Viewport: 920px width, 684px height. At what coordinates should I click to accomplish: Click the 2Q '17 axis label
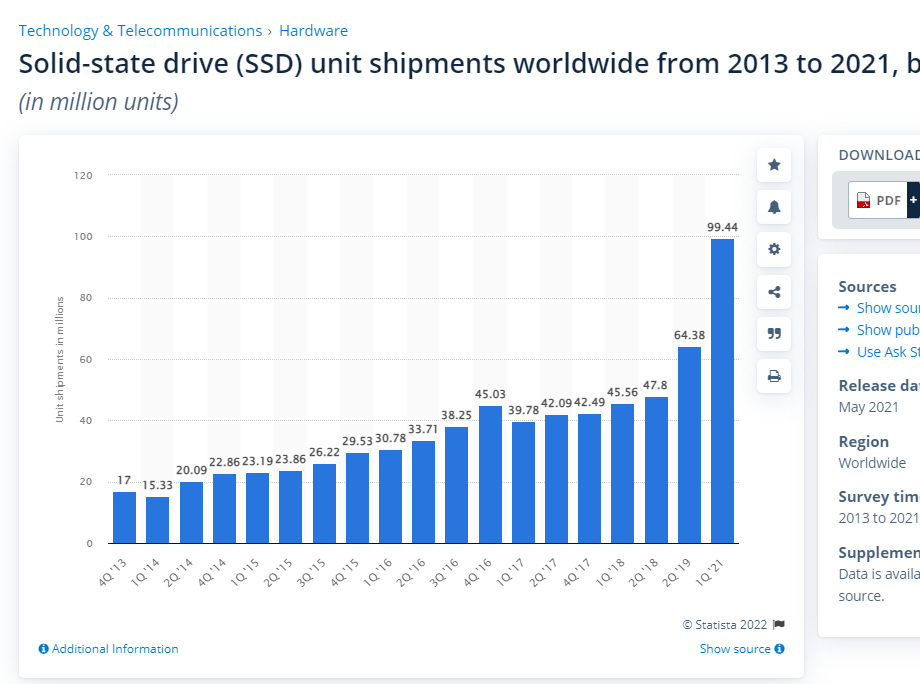point(544,573)
